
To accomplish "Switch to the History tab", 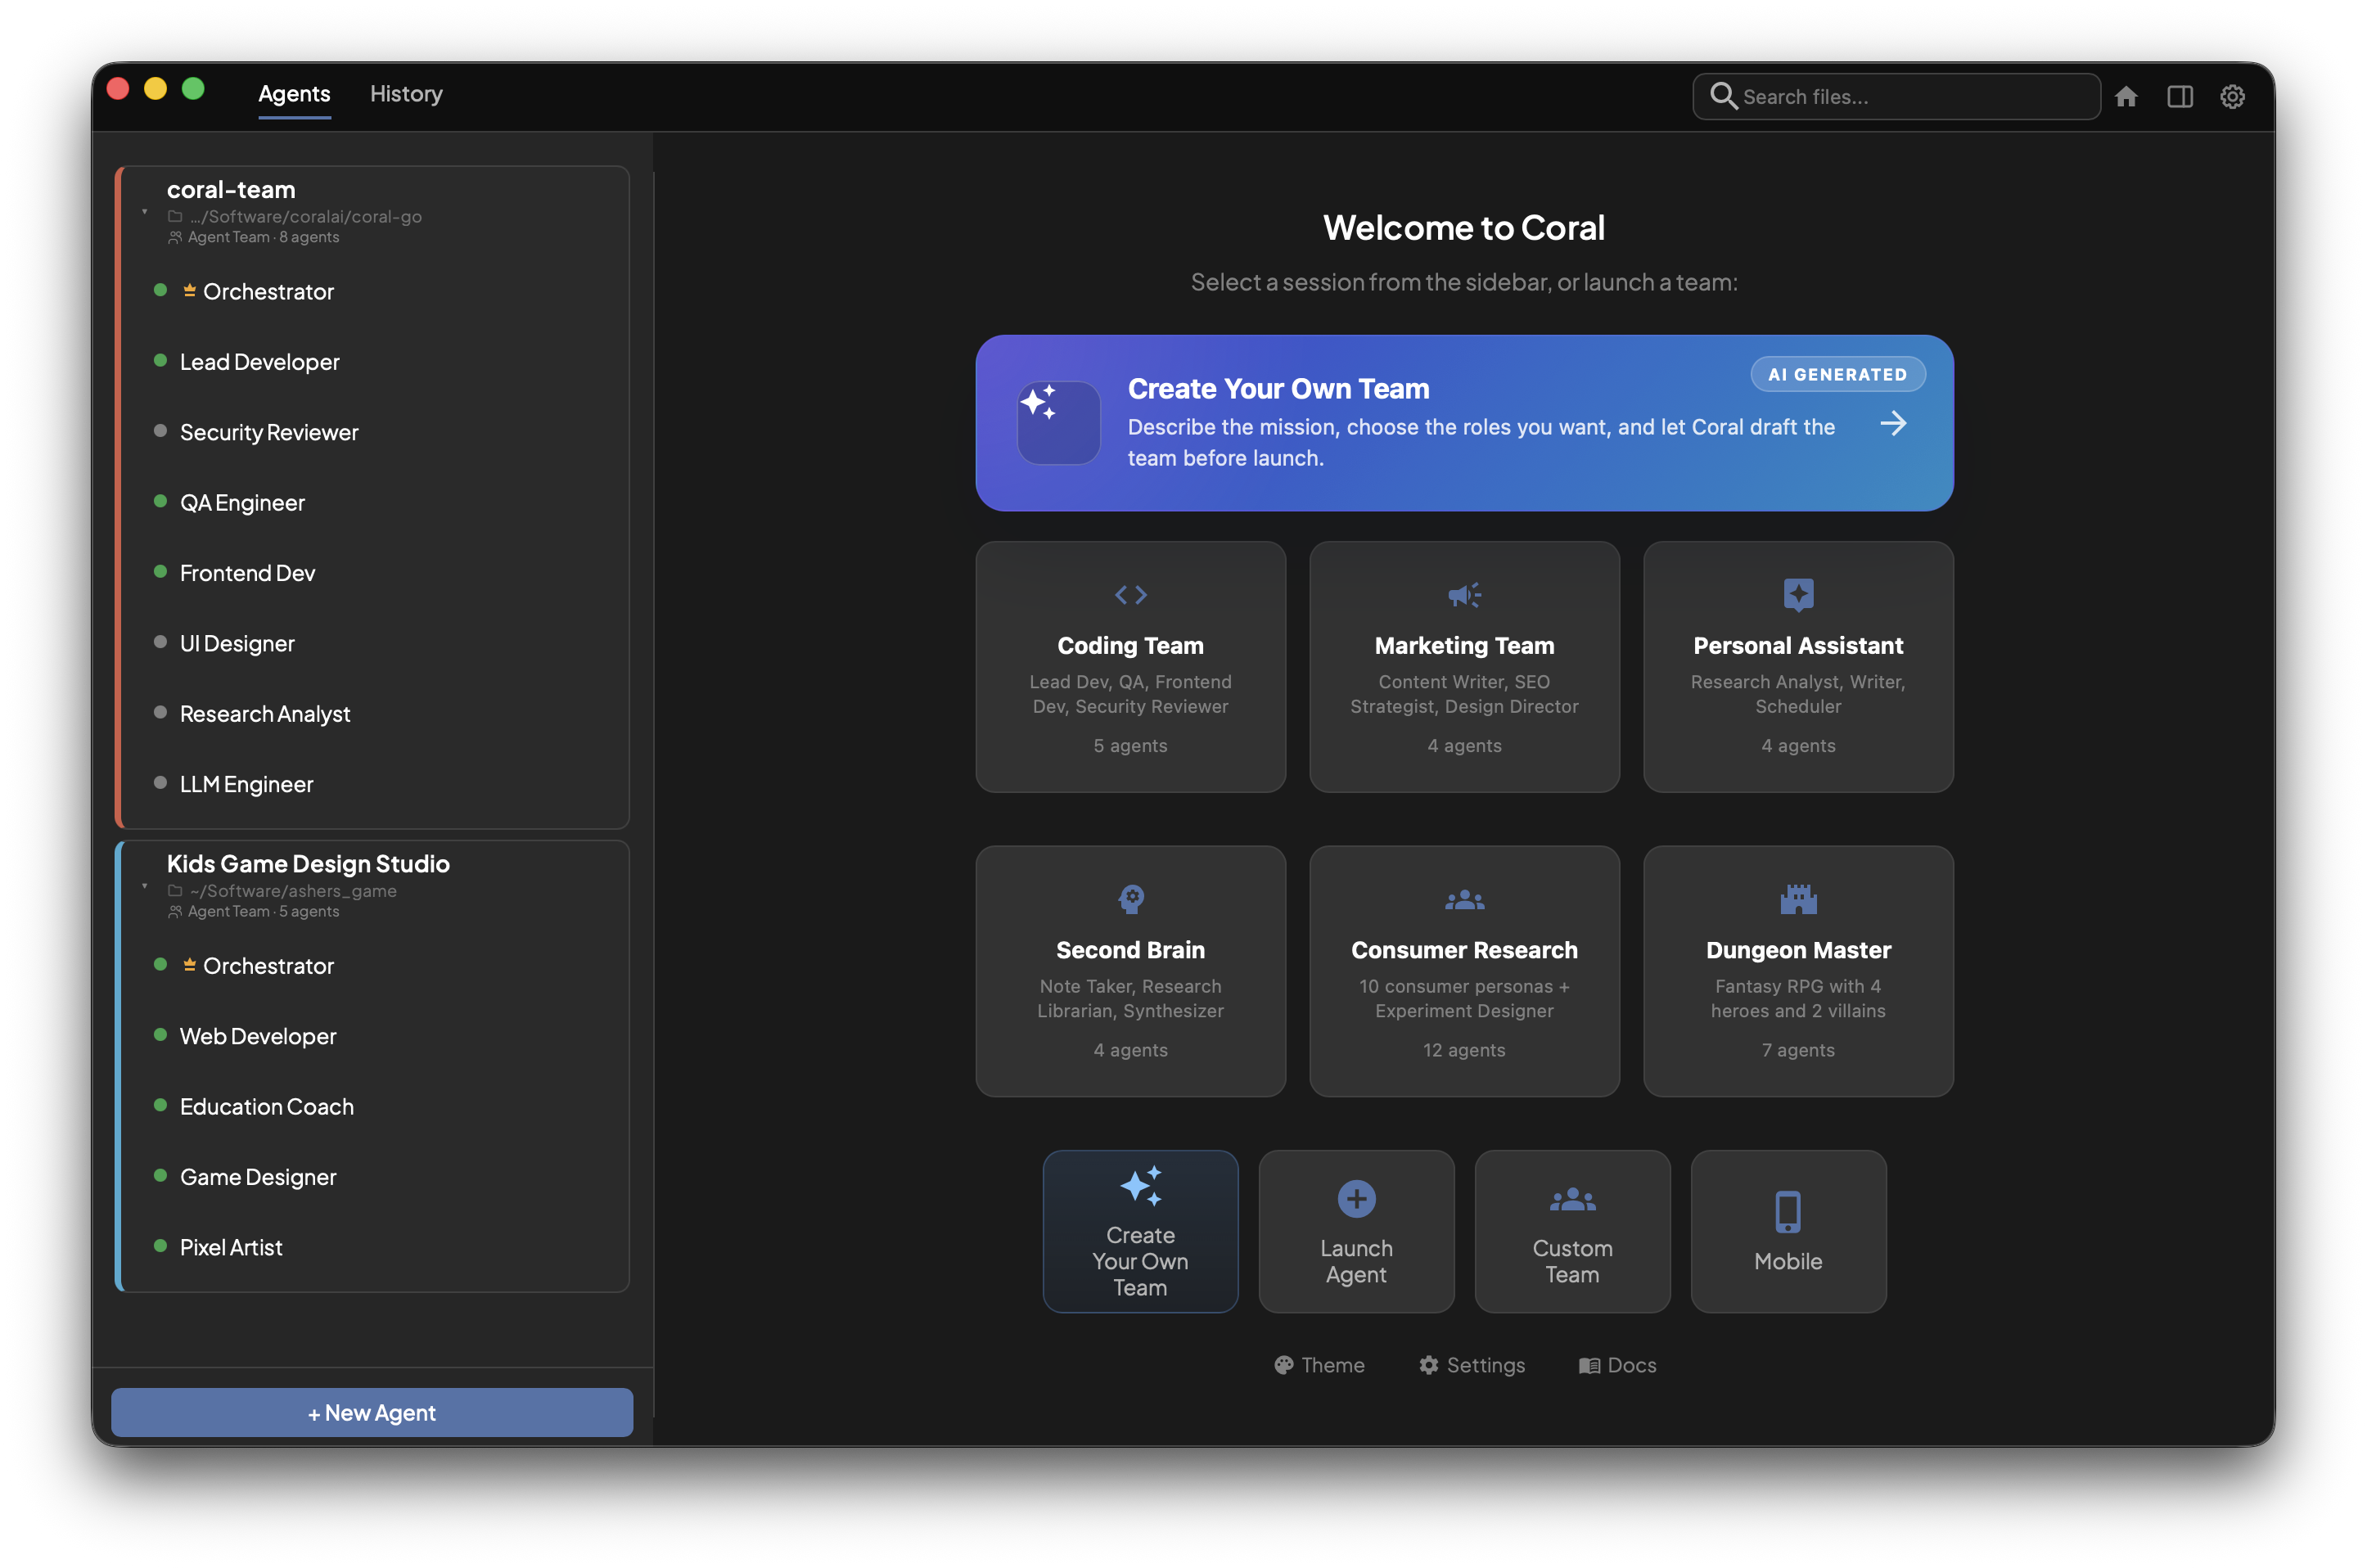I will pos(405,94).
